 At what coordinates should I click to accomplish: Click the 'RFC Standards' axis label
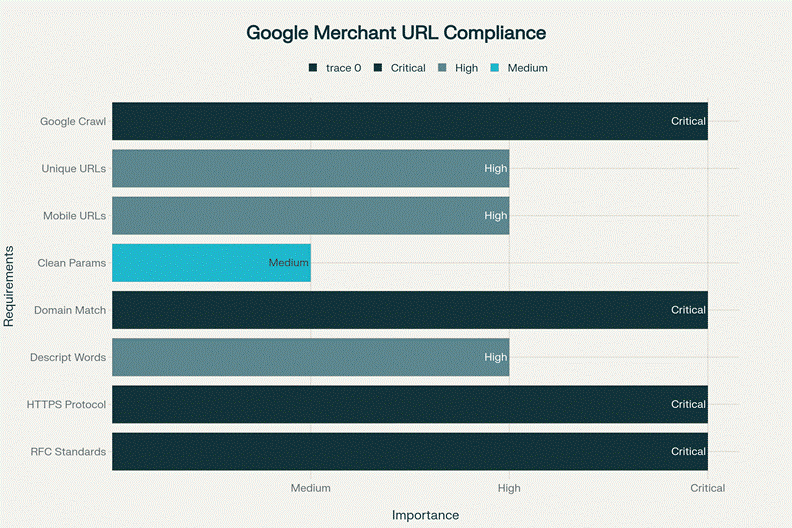pos(68,452)
